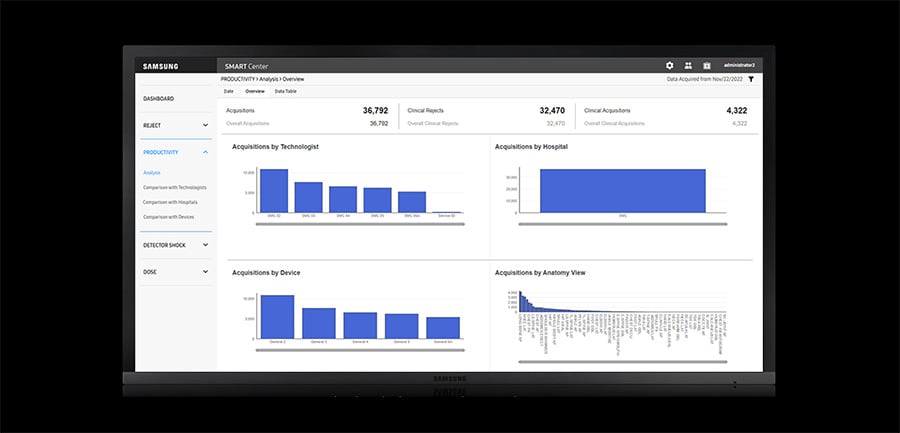Click the DOSE sidebar menu label
Viewport: 900px width, 433px height.
[x=149, y=272]
